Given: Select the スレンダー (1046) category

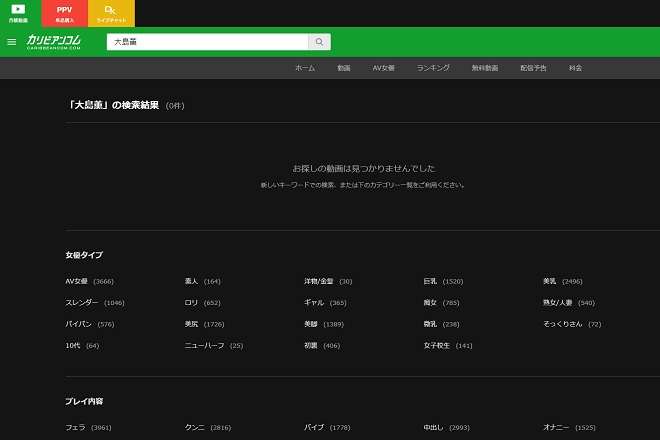Looking at the screenshot, I should 95,303.
